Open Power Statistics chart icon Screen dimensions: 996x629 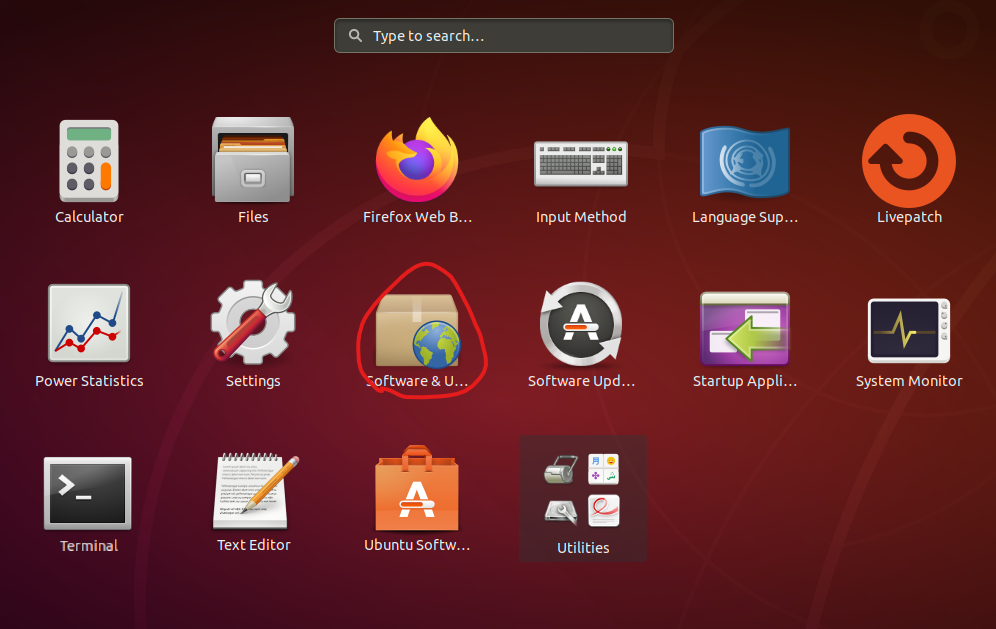pos(89,323)
